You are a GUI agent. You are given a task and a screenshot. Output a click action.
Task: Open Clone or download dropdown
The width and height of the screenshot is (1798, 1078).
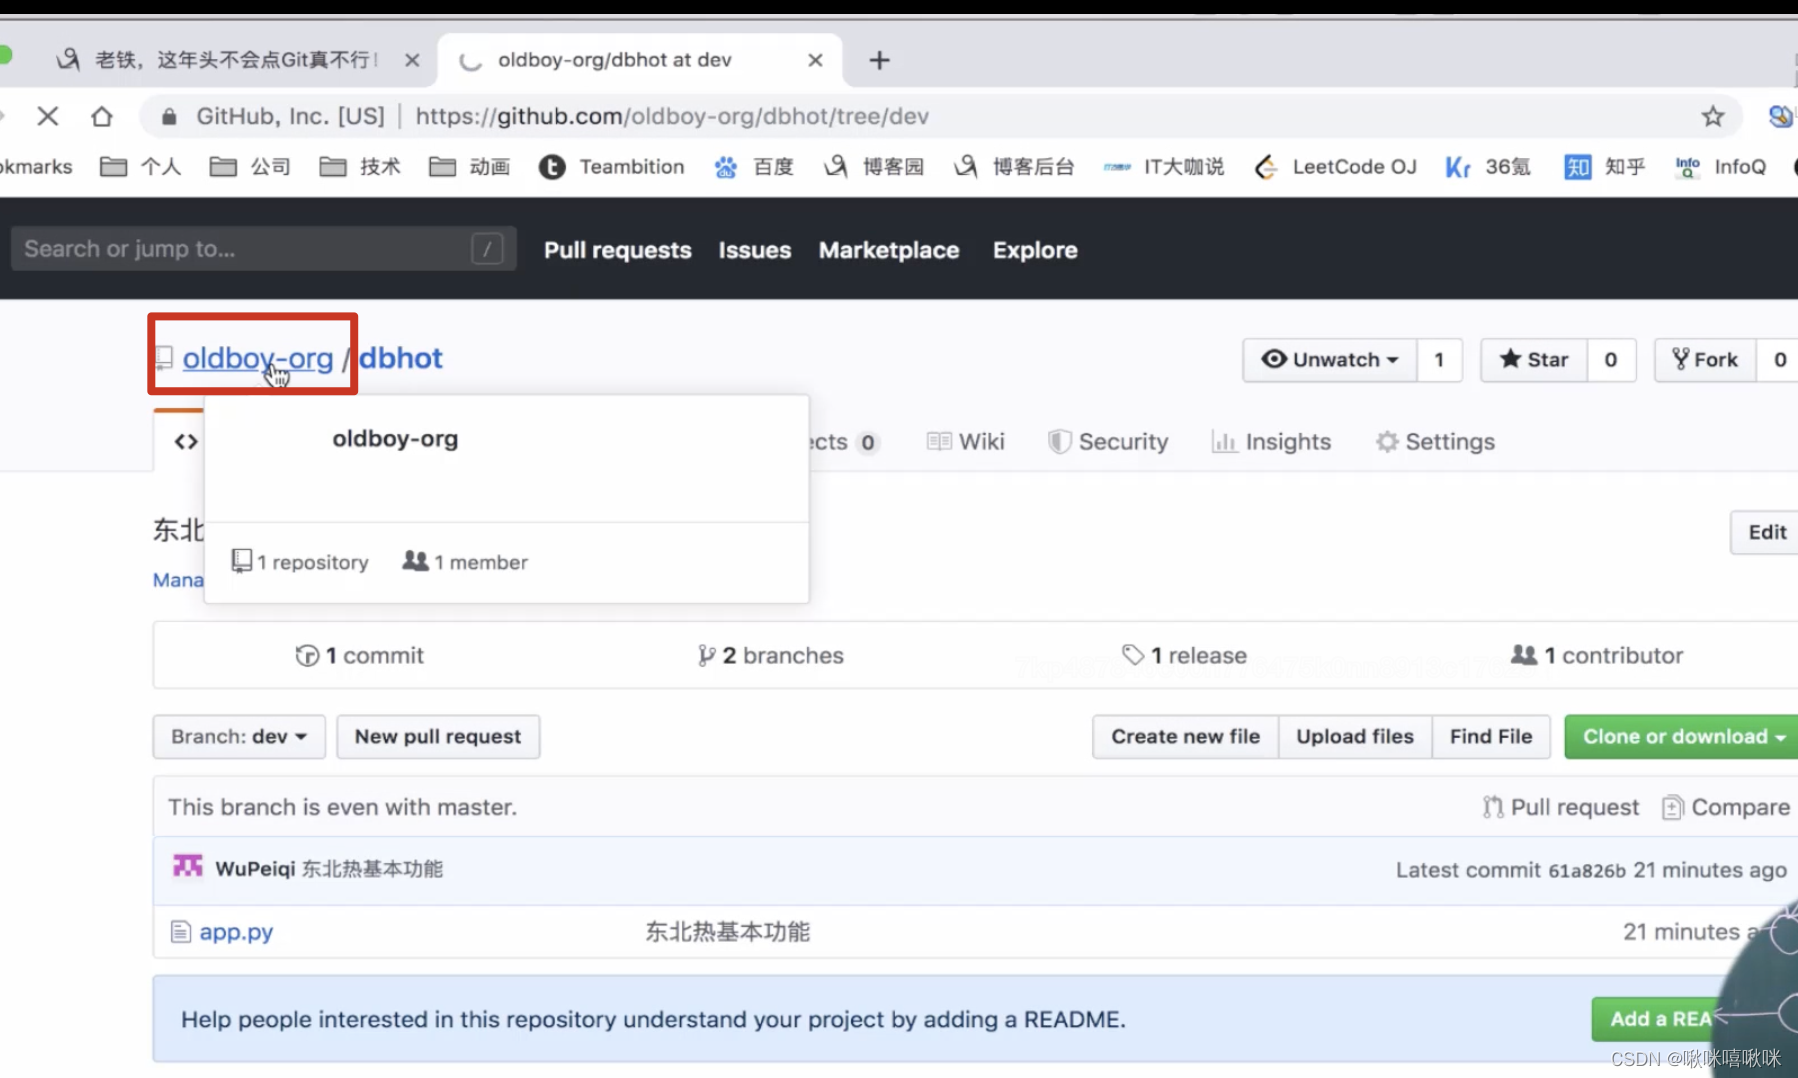(x=1682, y=737)
